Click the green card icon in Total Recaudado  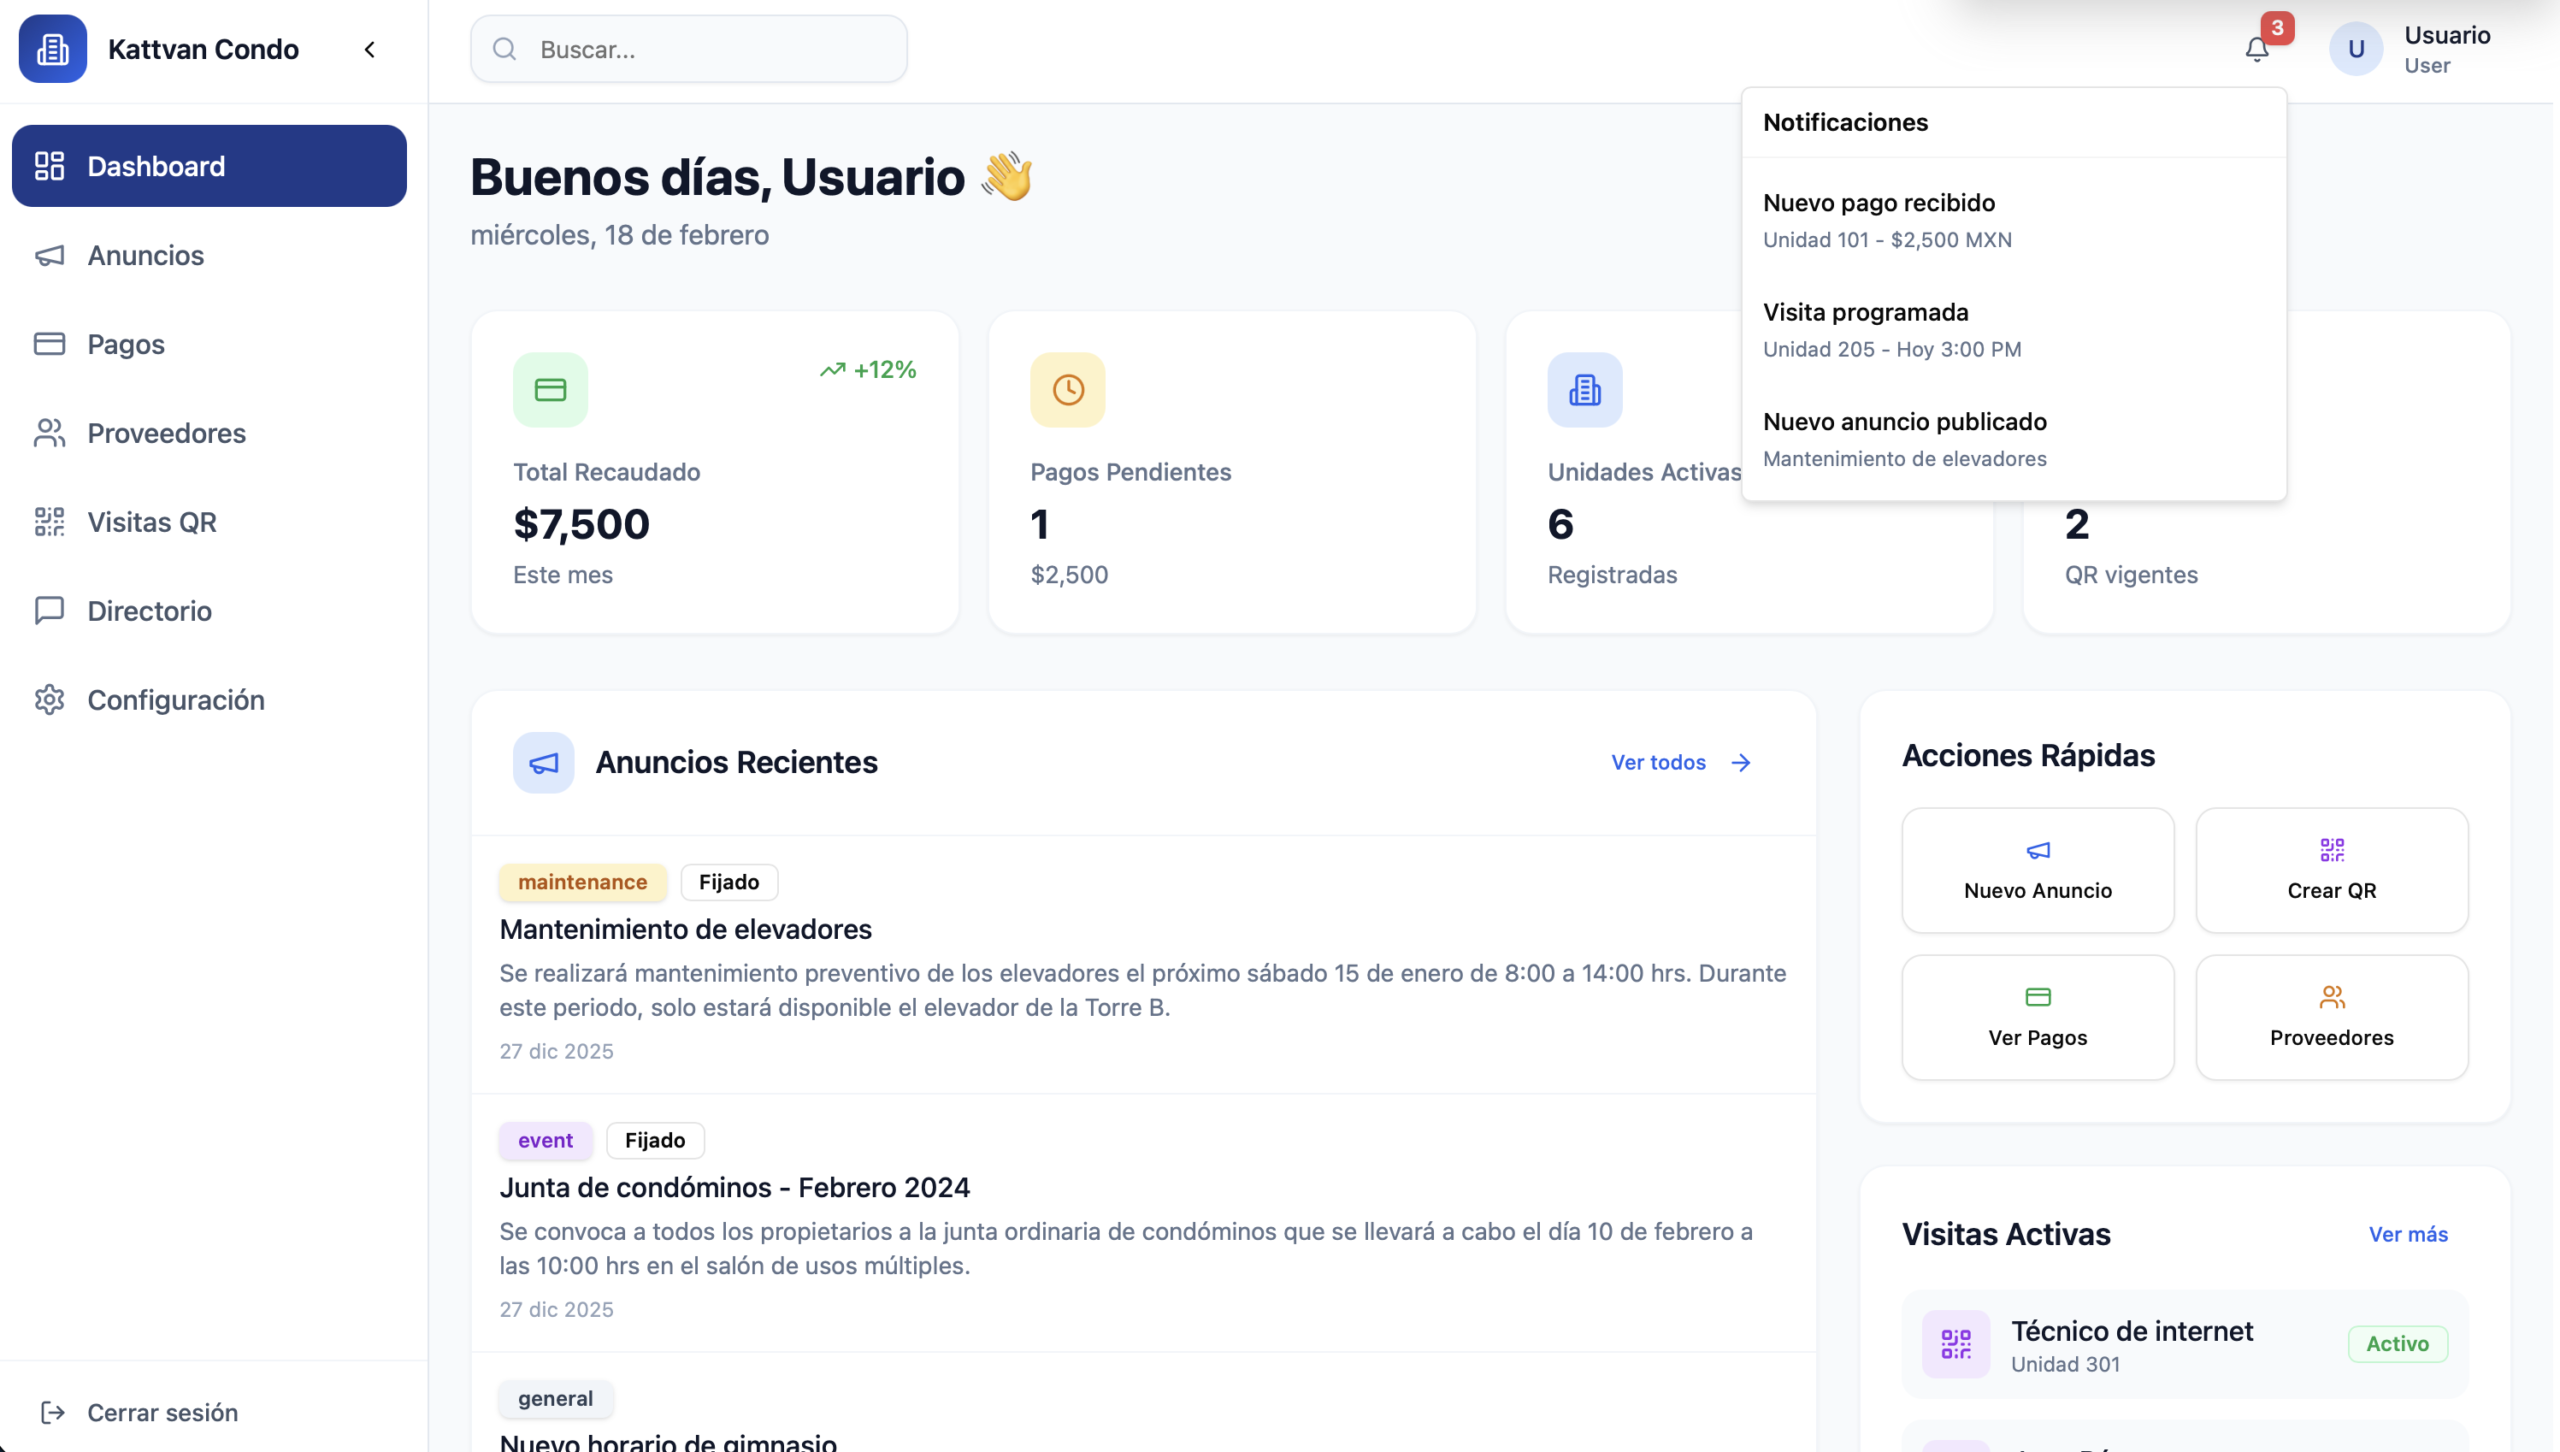coord(550,390)
